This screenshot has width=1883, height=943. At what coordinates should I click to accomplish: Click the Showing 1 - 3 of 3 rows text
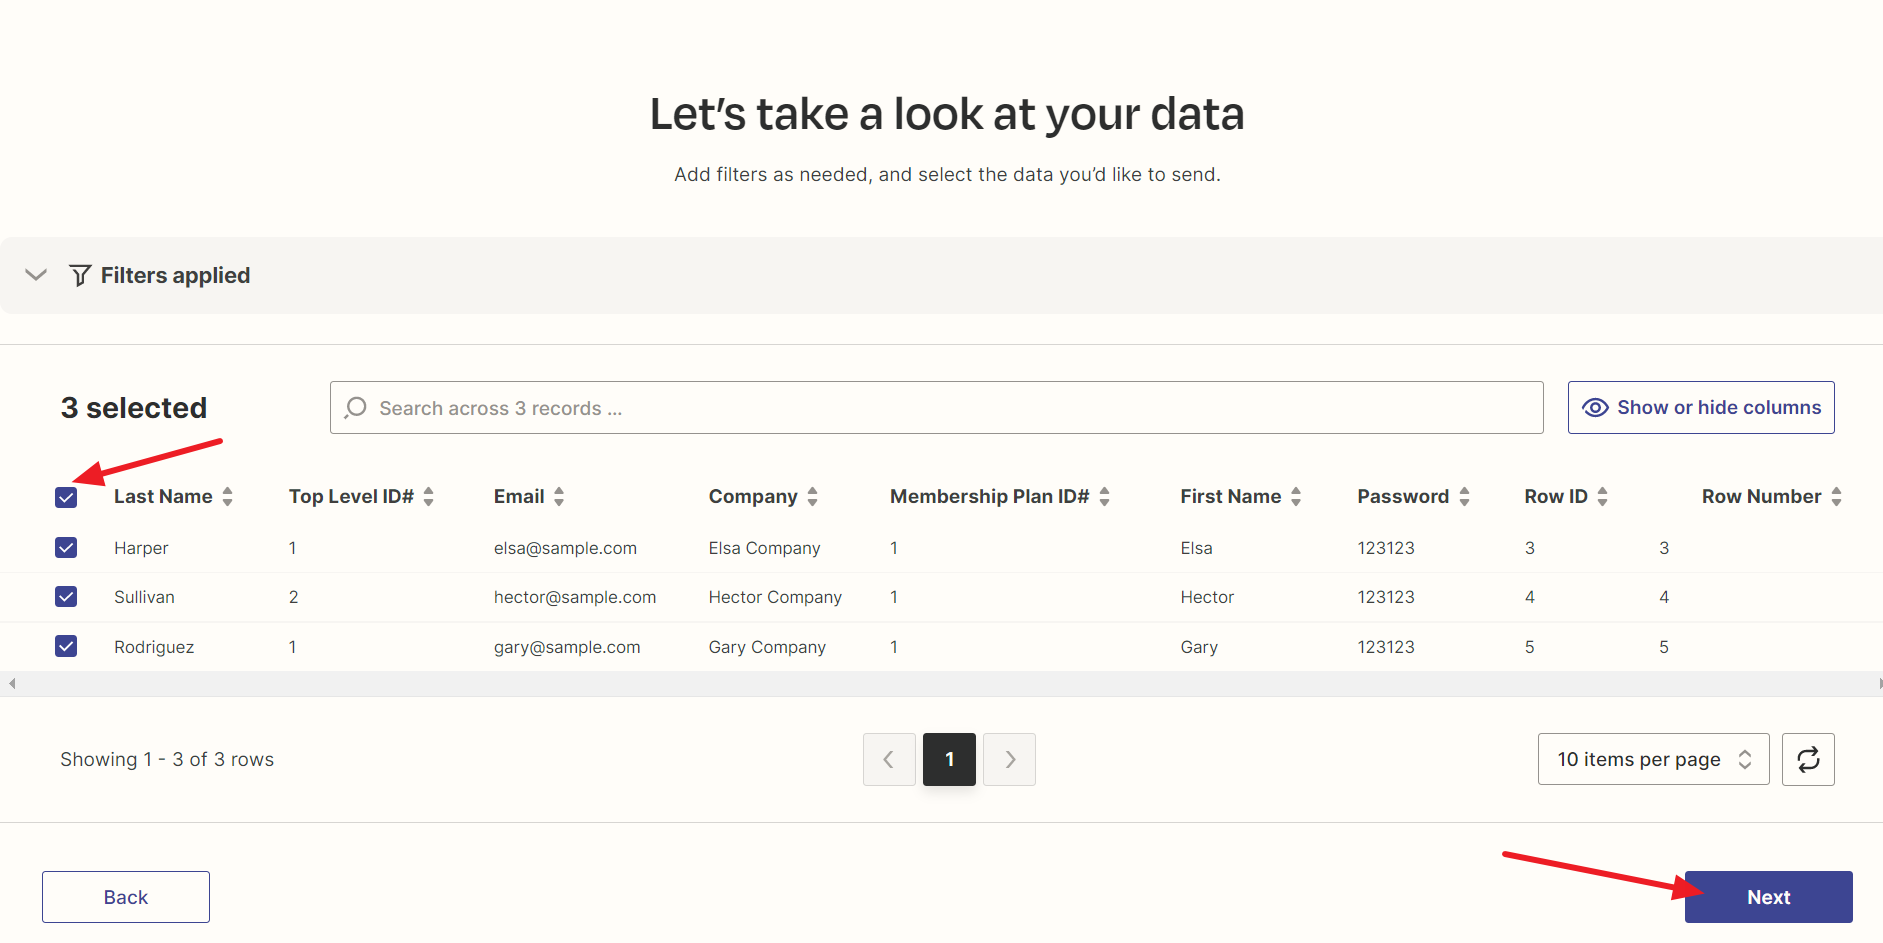tap(167, 759)
